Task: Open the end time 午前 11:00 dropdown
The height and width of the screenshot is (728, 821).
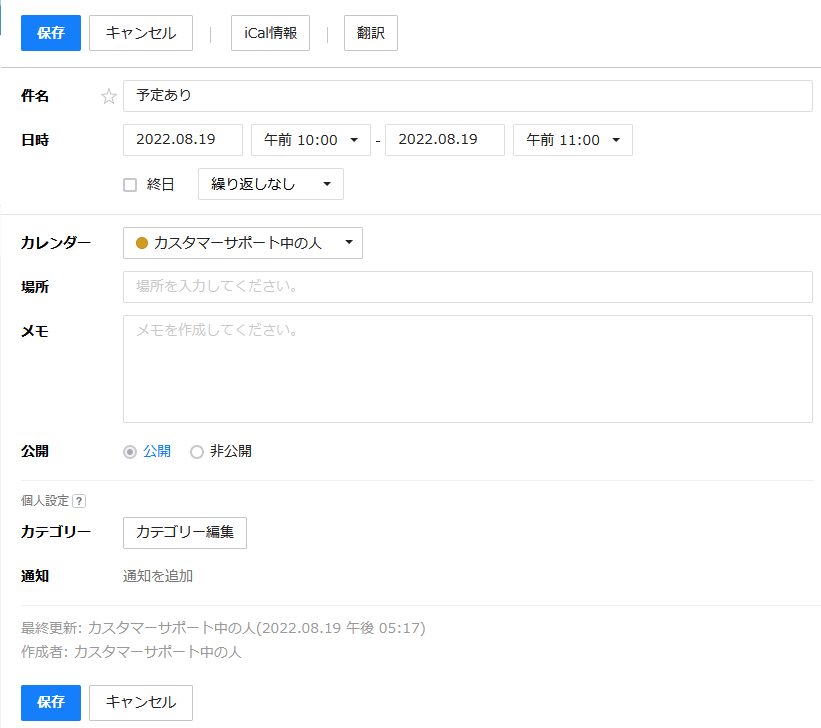Action: coord(572,141)
